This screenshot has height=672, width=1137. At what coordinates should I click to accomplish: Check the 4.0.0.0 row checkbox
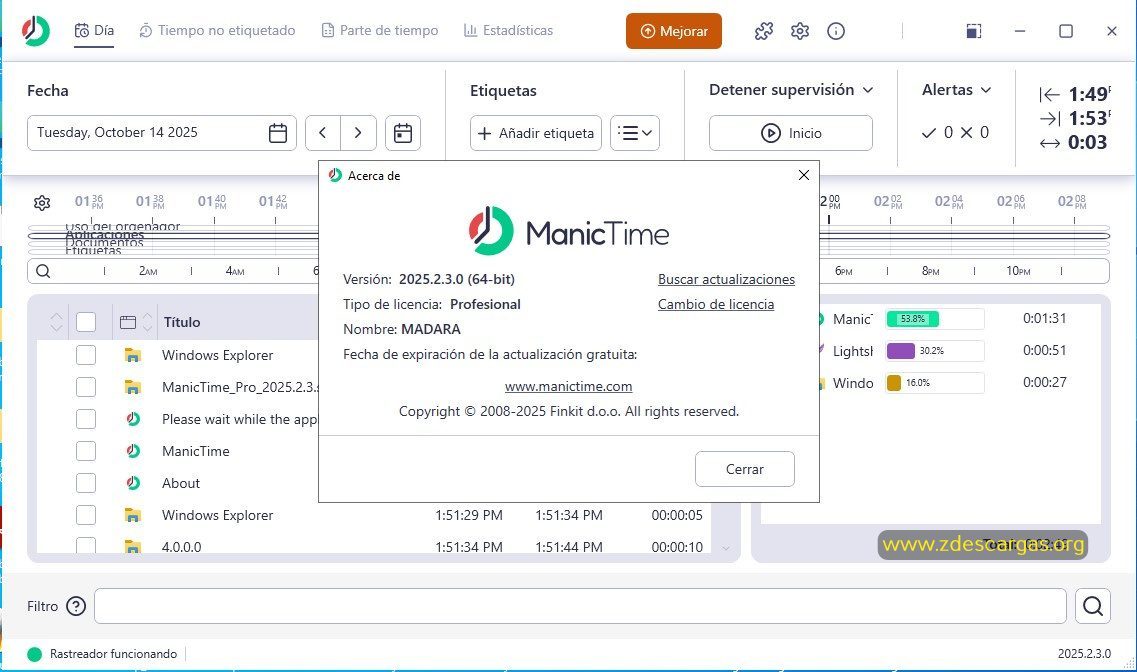click(86, 545)
